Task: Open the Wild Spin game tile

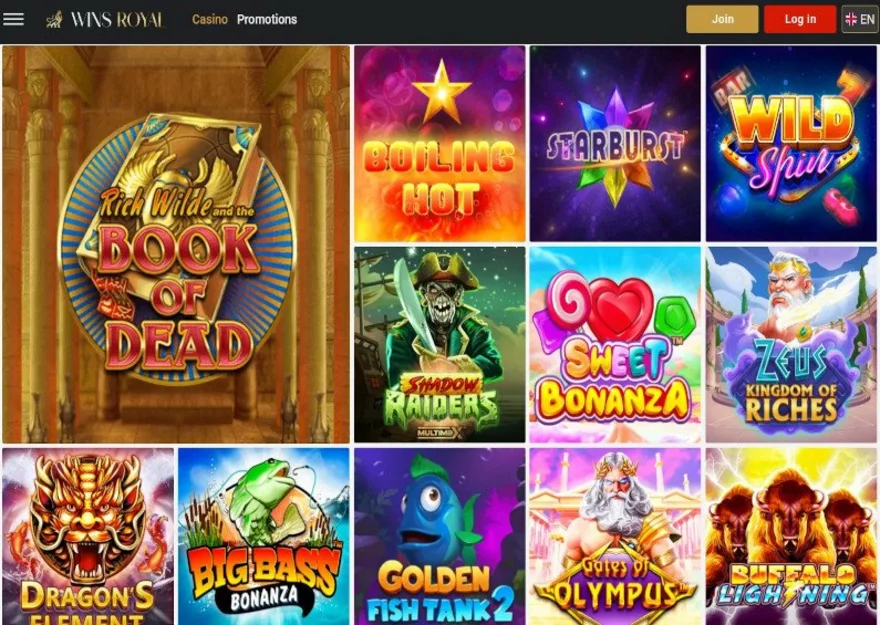Action: tap(791, 144)
